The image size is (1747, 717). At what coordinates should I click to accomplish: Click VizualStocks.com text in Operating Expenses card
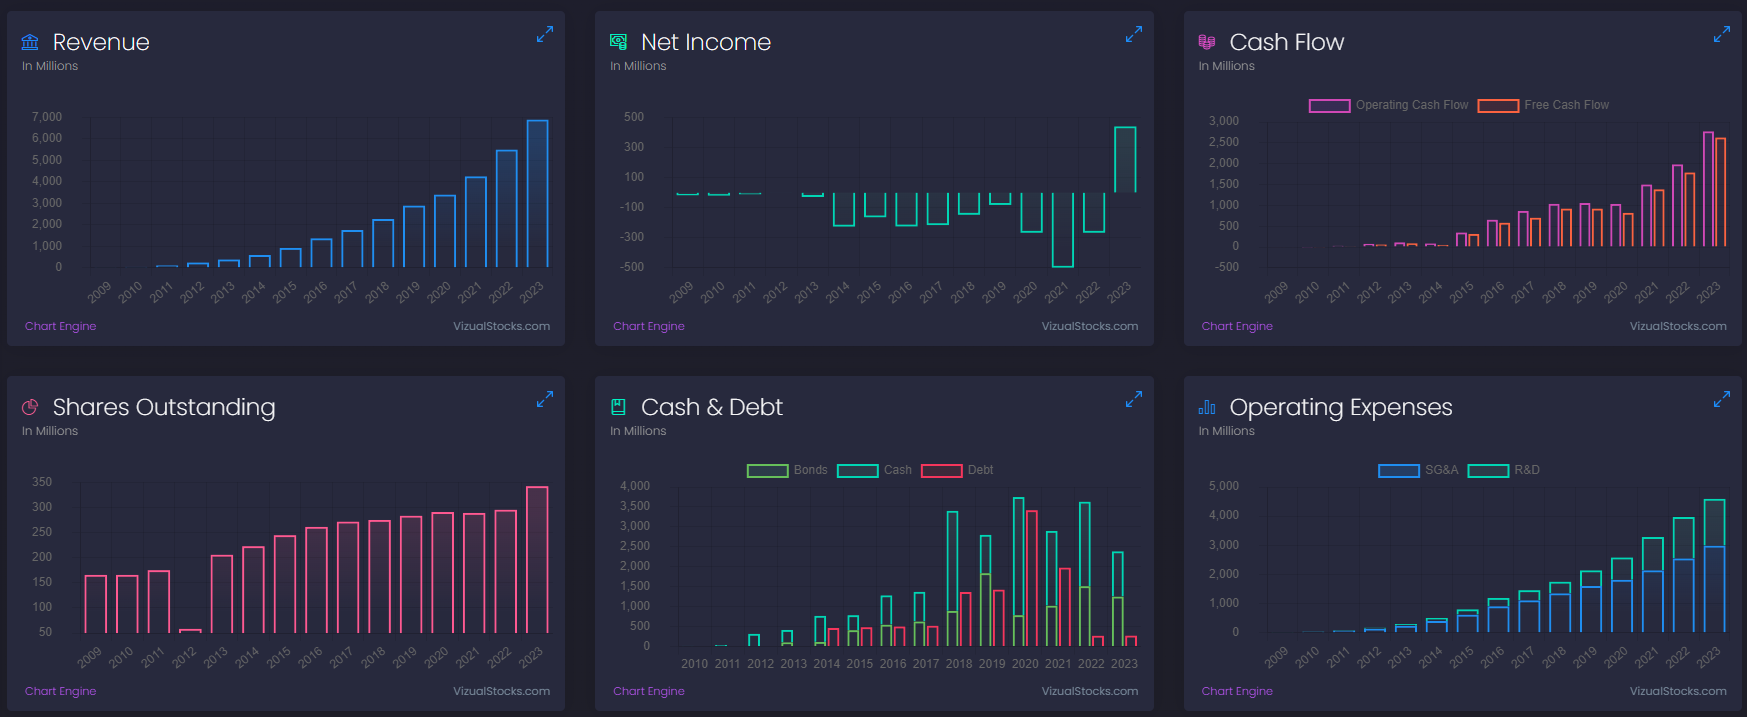point(1678,691)
